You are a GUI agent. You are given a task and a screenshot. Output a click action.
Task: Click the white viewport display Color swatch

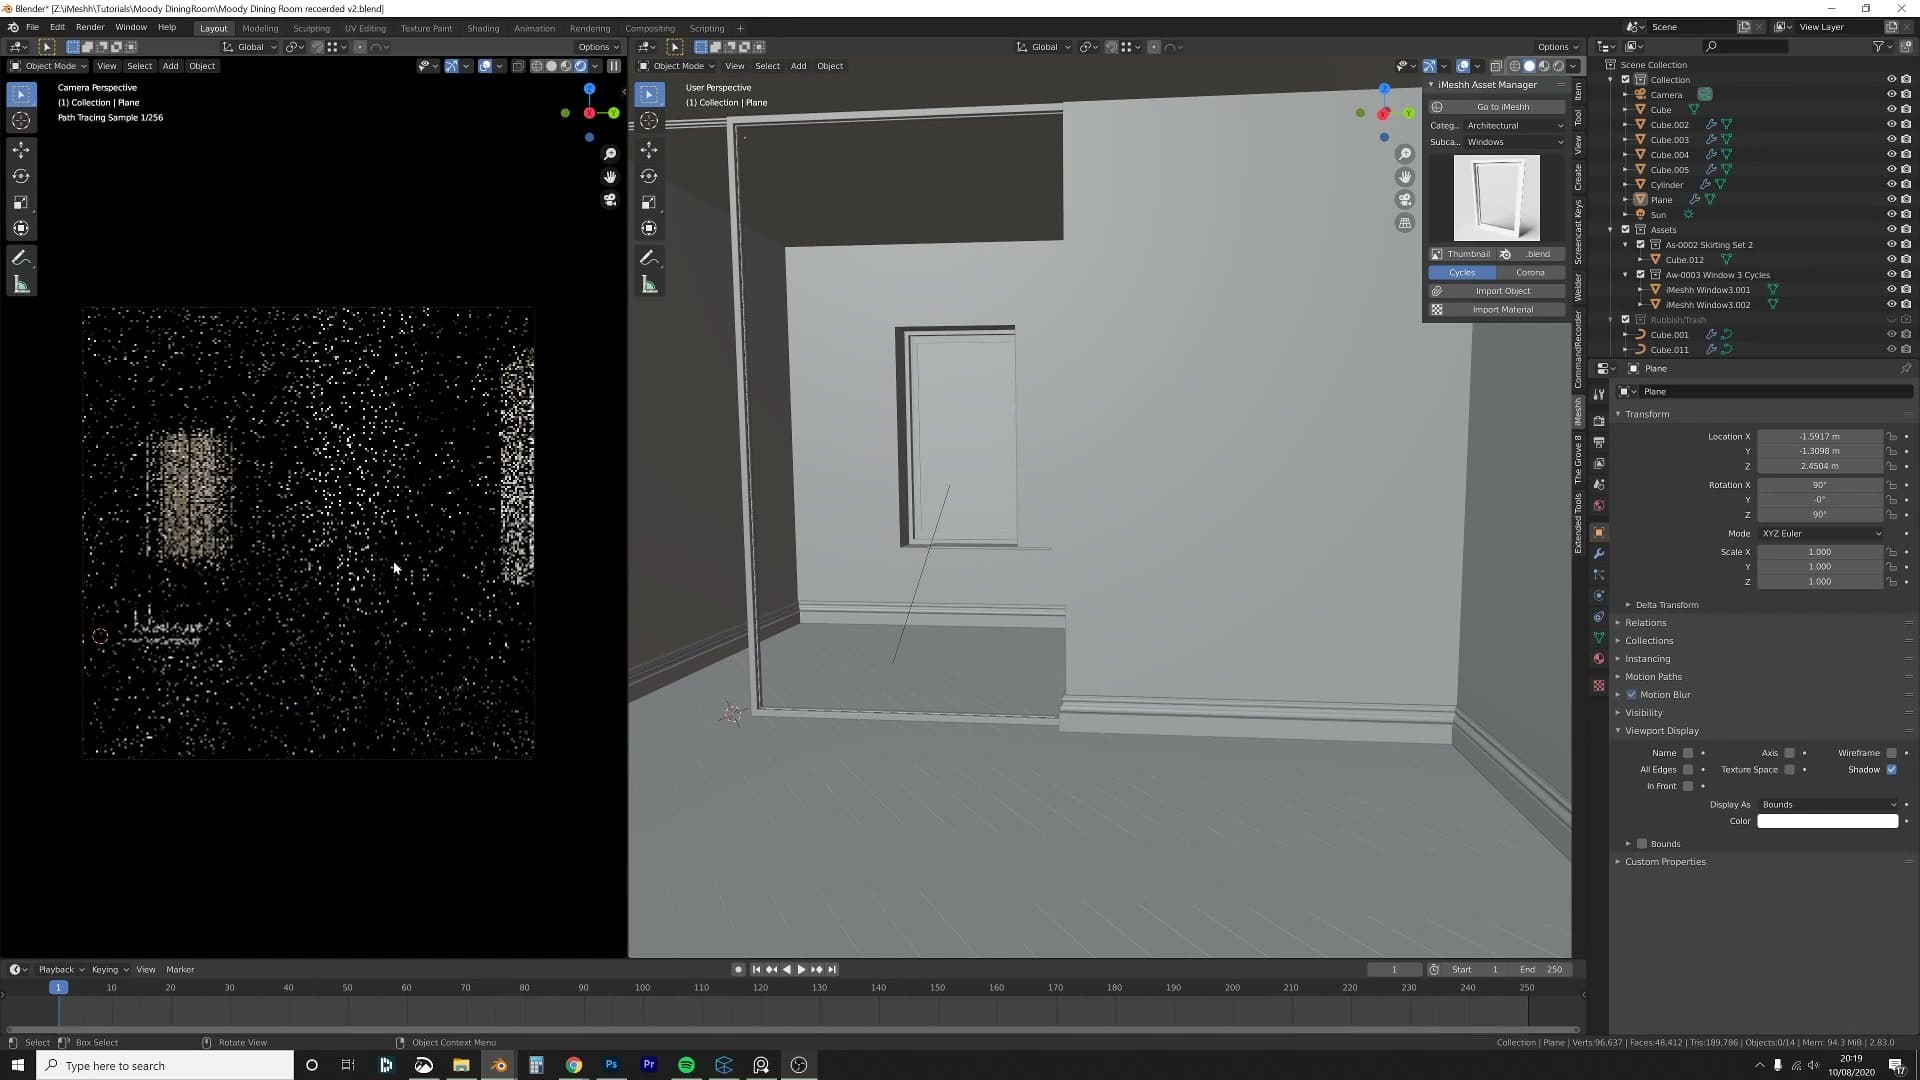[x=1828, y=822]
